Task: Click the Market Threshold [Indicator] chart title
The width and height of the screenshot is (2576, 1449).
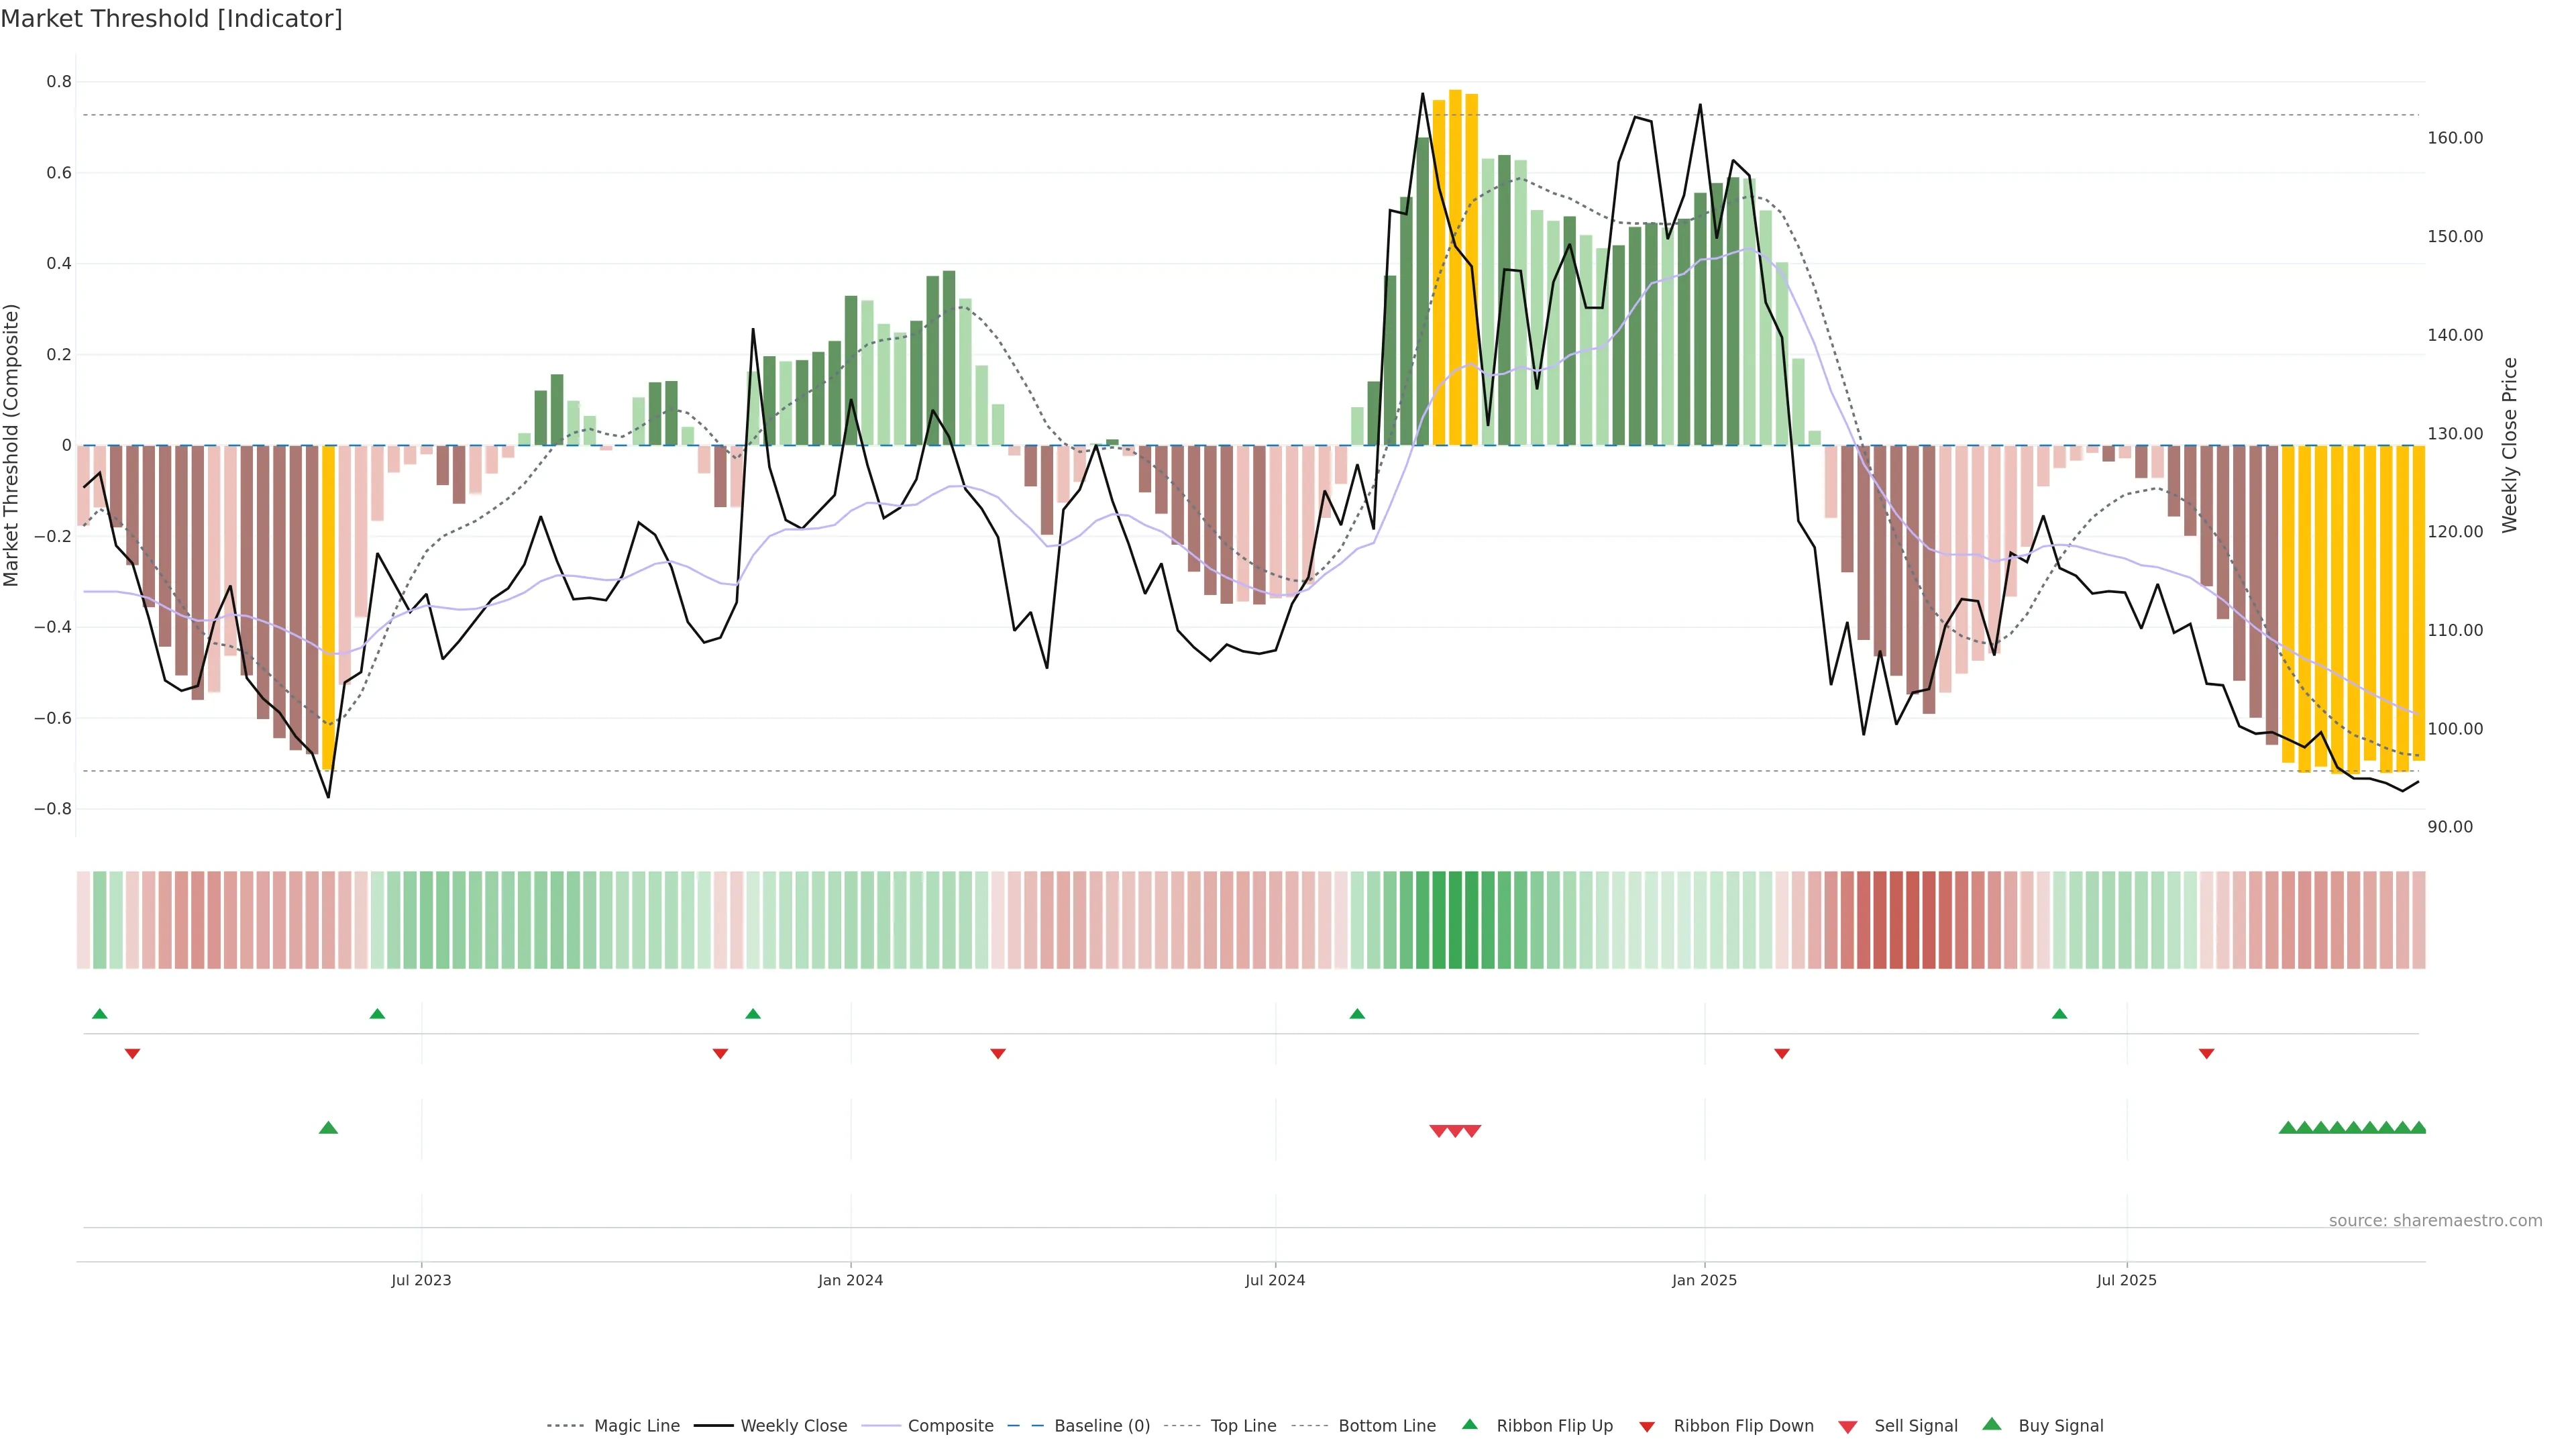Action: pyautogui.click(x=171, y=19)
